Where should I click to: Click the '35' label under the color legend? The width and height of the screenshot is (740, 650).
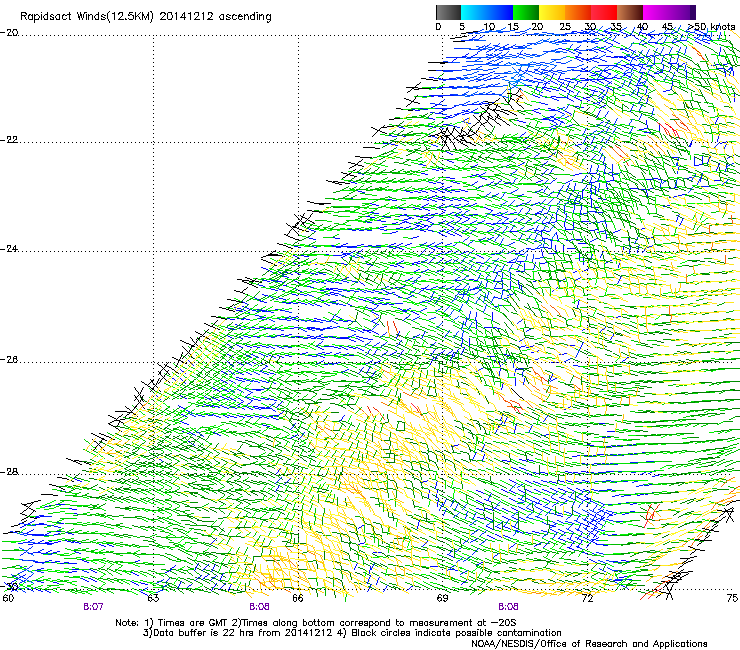(x=616, y=27)
